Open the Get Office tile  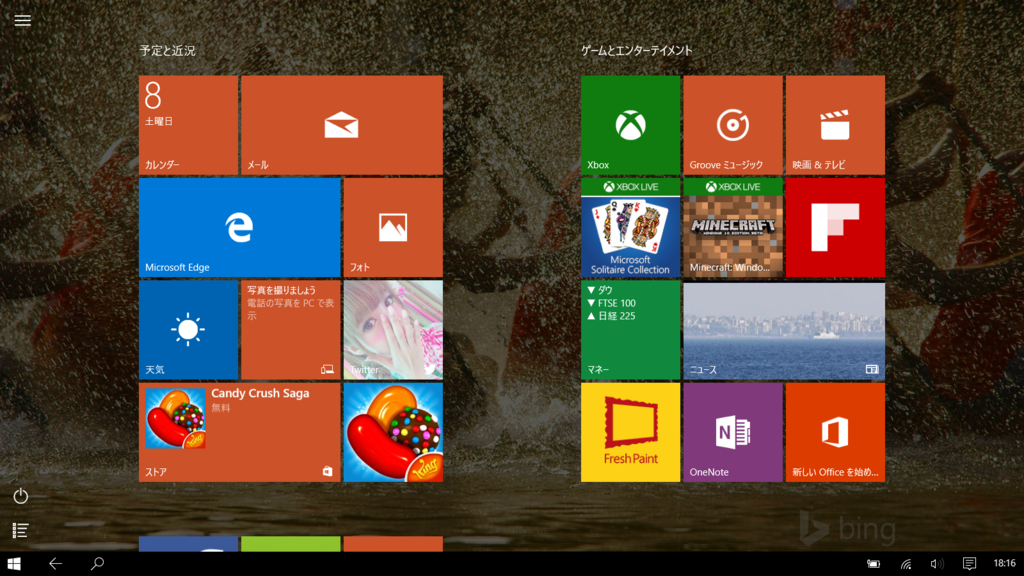click(x=835, y=432)
